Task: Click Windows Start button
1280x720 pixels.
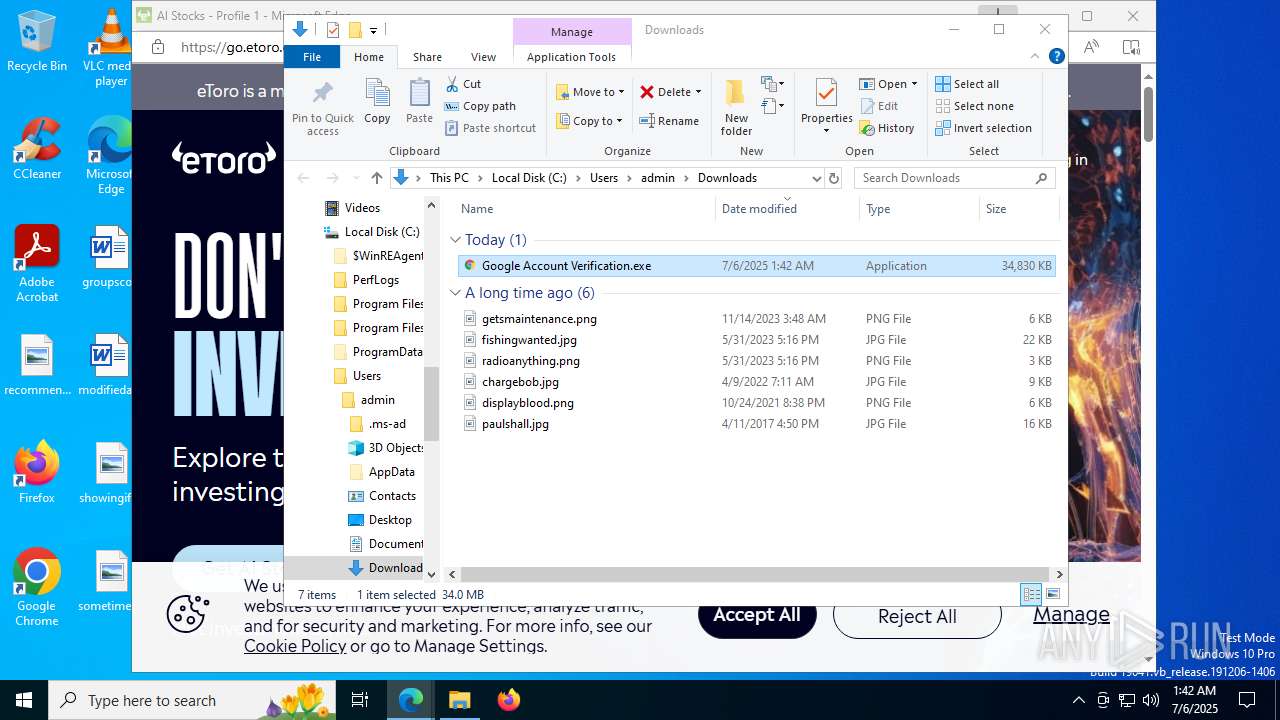Action: [24, 700]
